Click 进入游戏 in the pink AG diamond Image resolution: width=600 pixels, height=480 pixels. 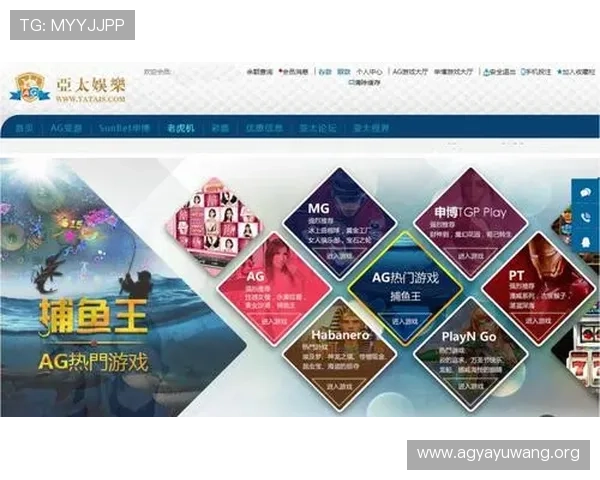click(274, 321)
